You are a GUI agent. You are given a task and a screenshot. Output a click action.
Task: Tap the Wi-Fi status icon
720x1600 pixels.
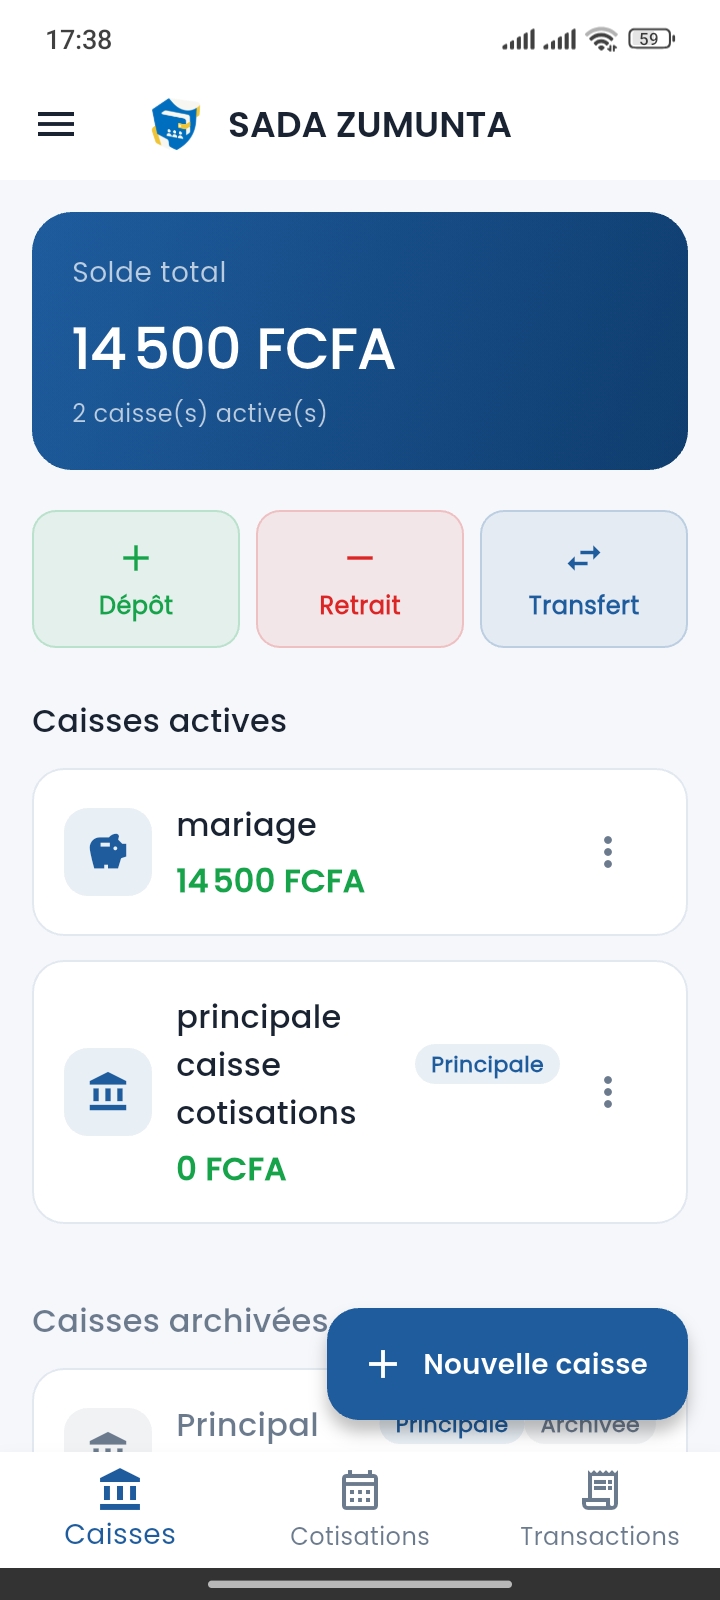tap(602, 39)
